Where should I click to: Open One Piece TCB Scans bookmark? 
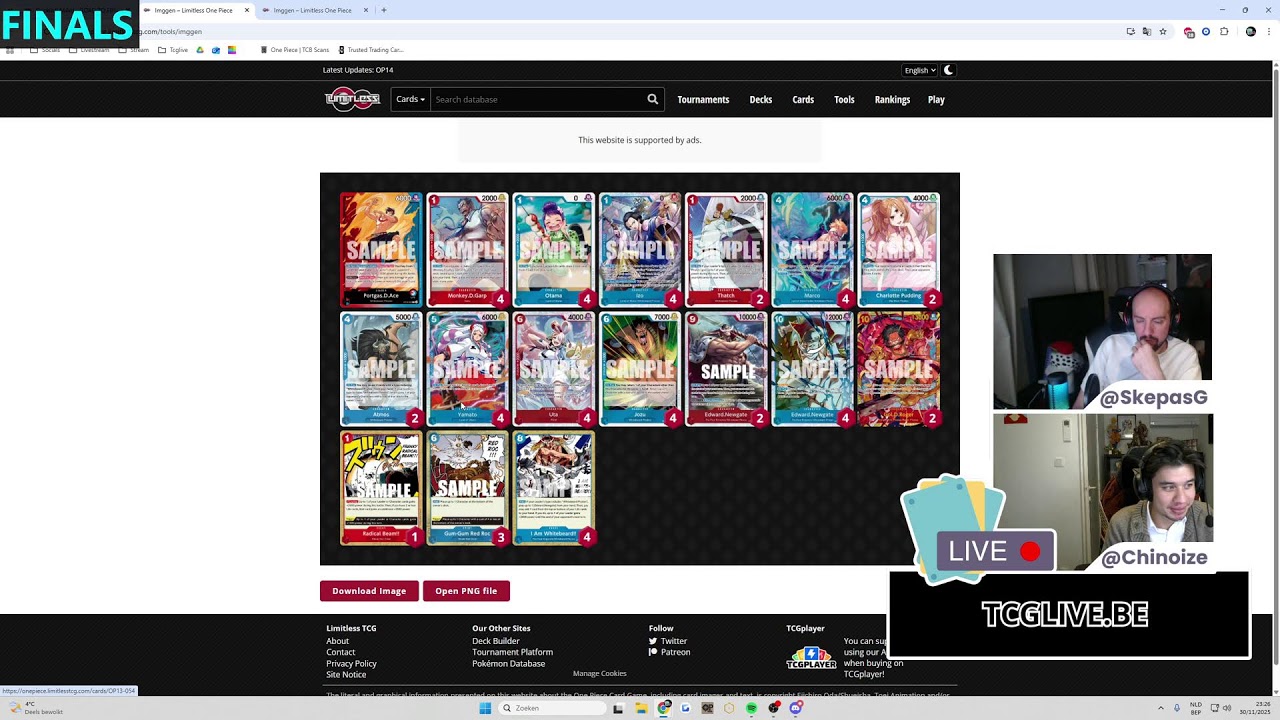point(295,49)
